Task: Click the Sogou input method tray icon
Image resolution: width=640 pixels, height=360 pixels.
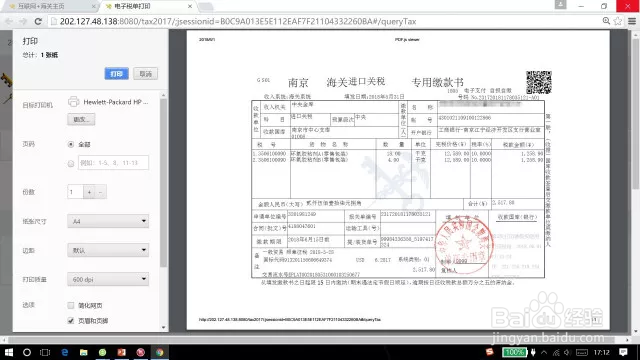Action: [490, 351]
